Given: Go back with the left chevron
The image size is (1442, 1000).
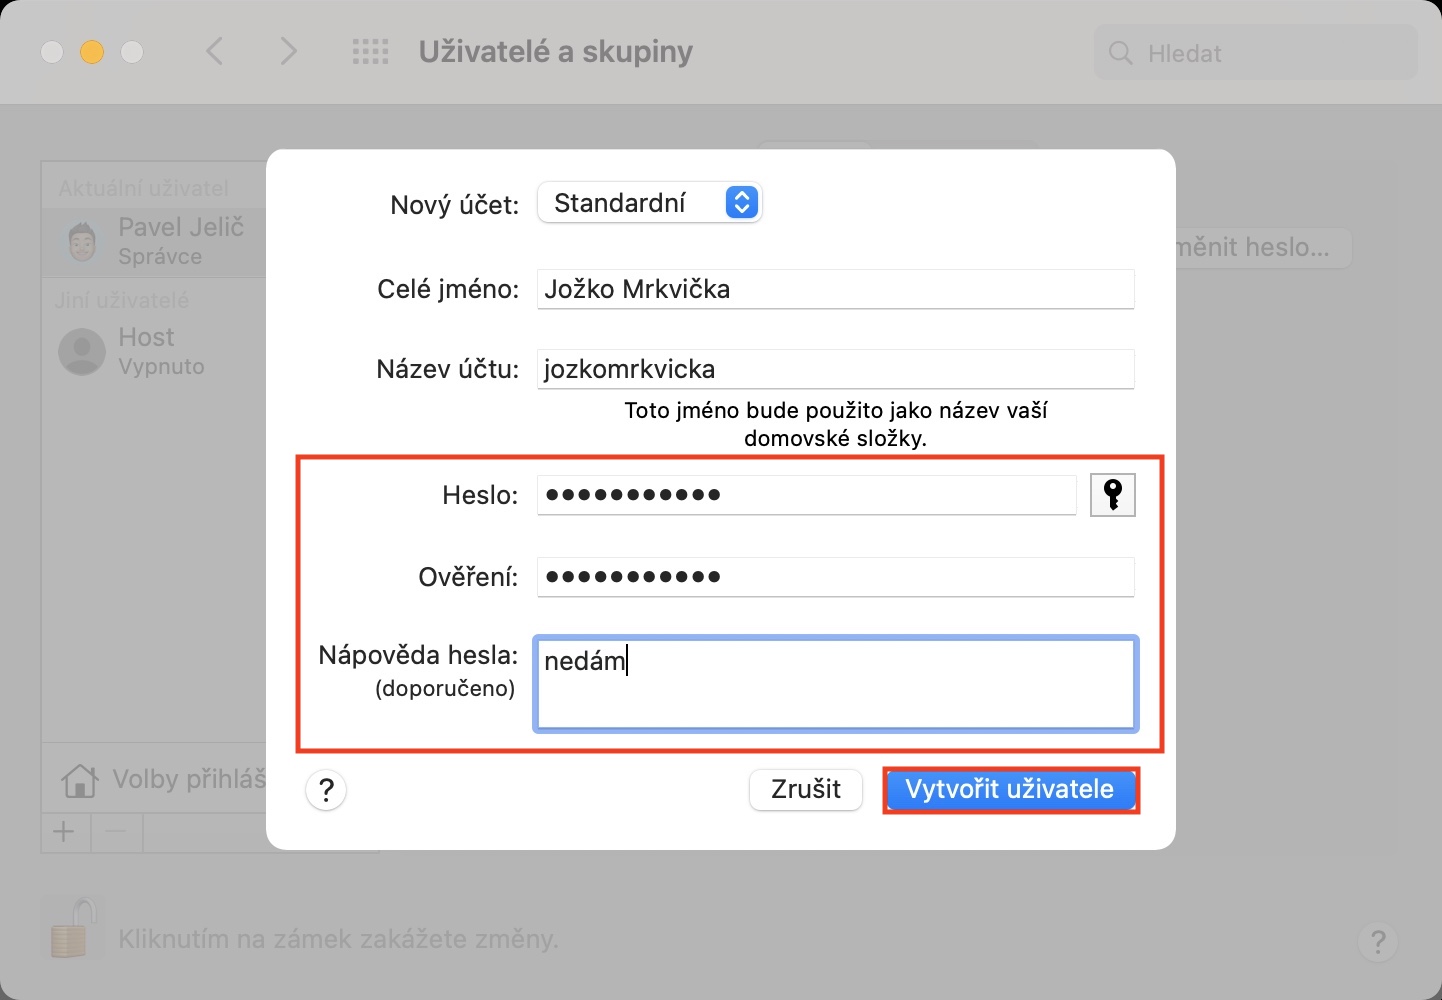Looking at the screenshot, I should [x=214, y=52].
